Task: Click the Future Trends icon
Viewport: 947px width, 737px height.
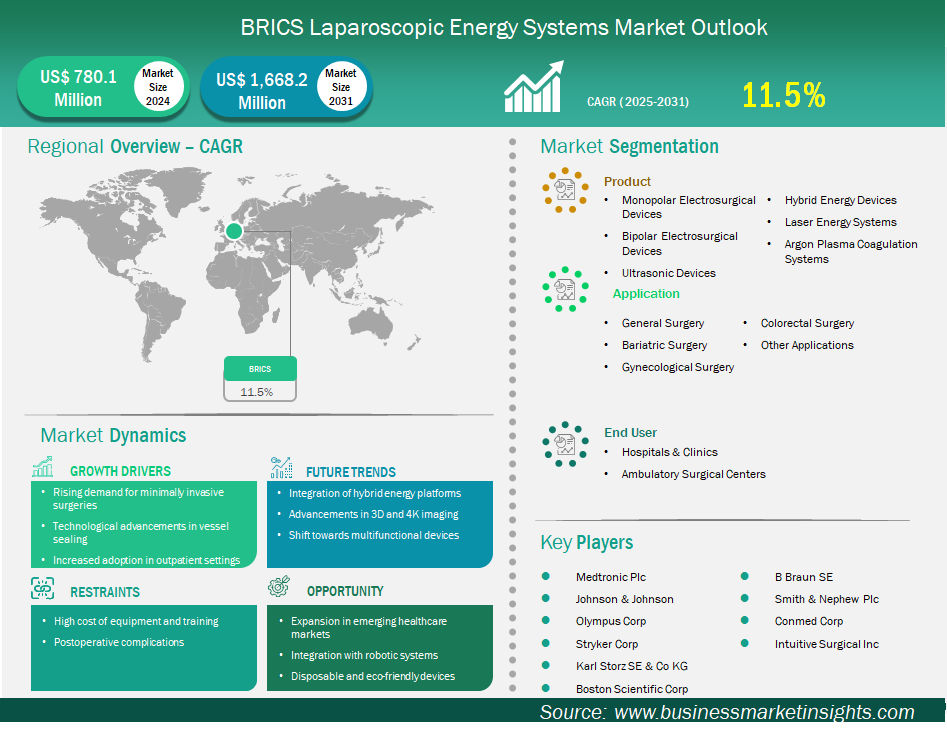Action: [281, 468]
